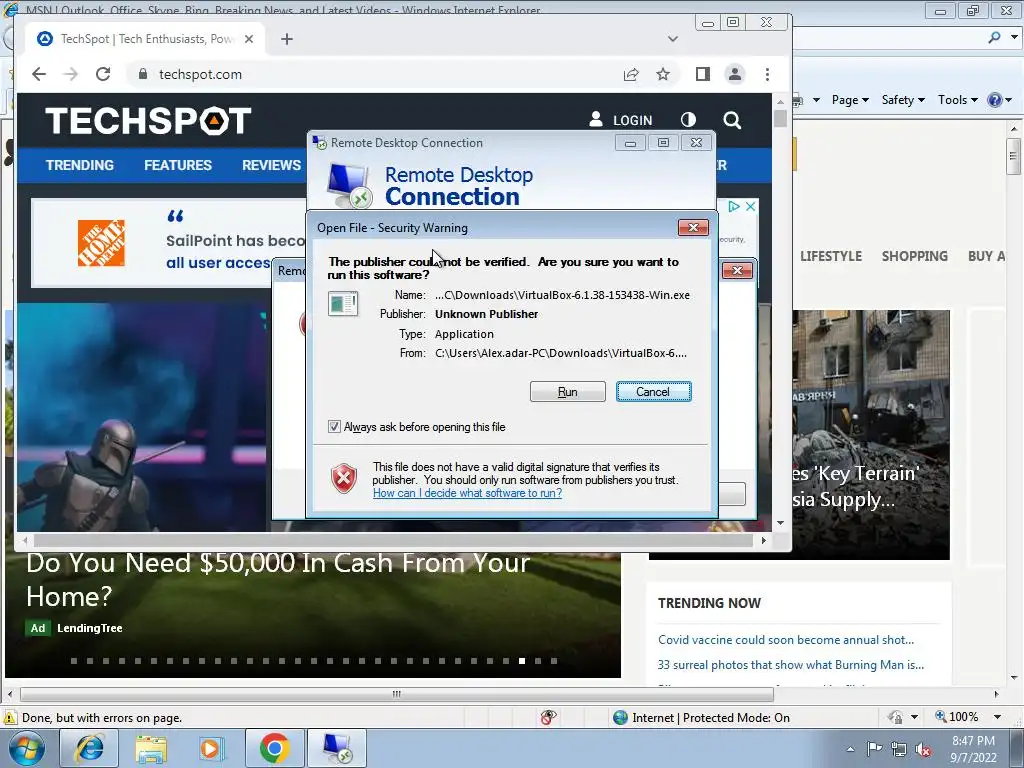Click Cancel in the Security Warning dialog
The height and width of the screenshot is (768, 1024).
coord(653,392)
